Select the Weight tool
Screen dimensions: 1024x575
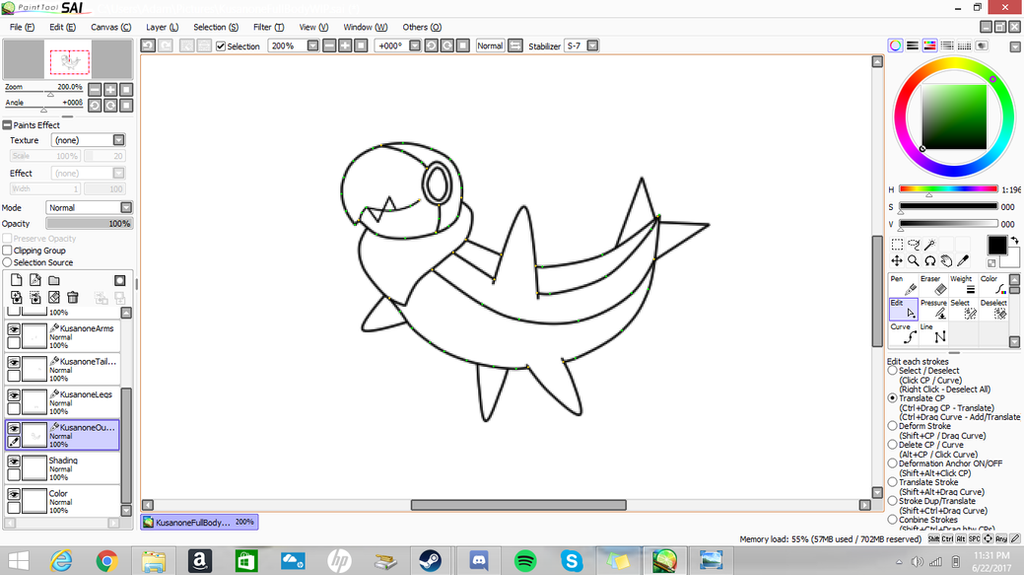click(x=963, y=285)
